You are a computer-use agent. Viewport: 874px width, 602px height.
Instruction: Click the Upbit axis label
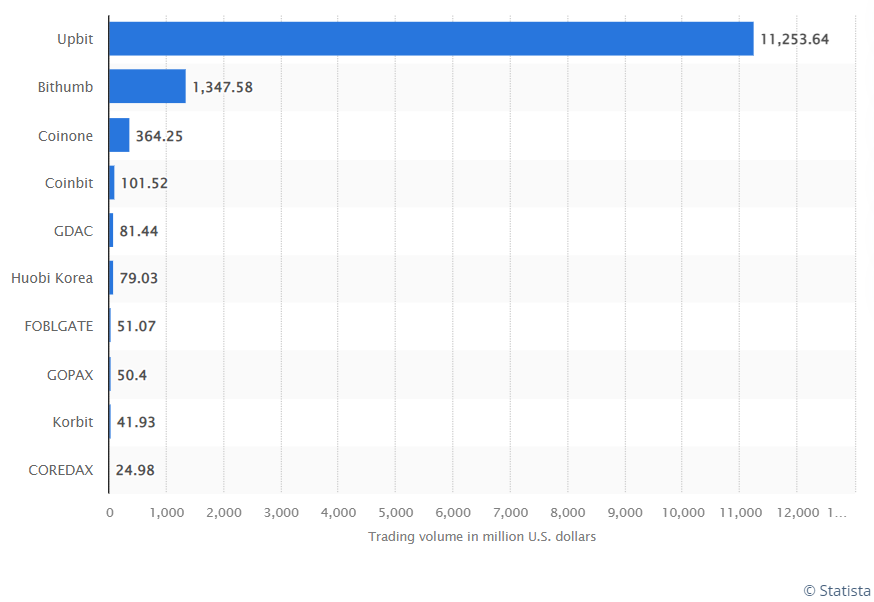(75, 40)
